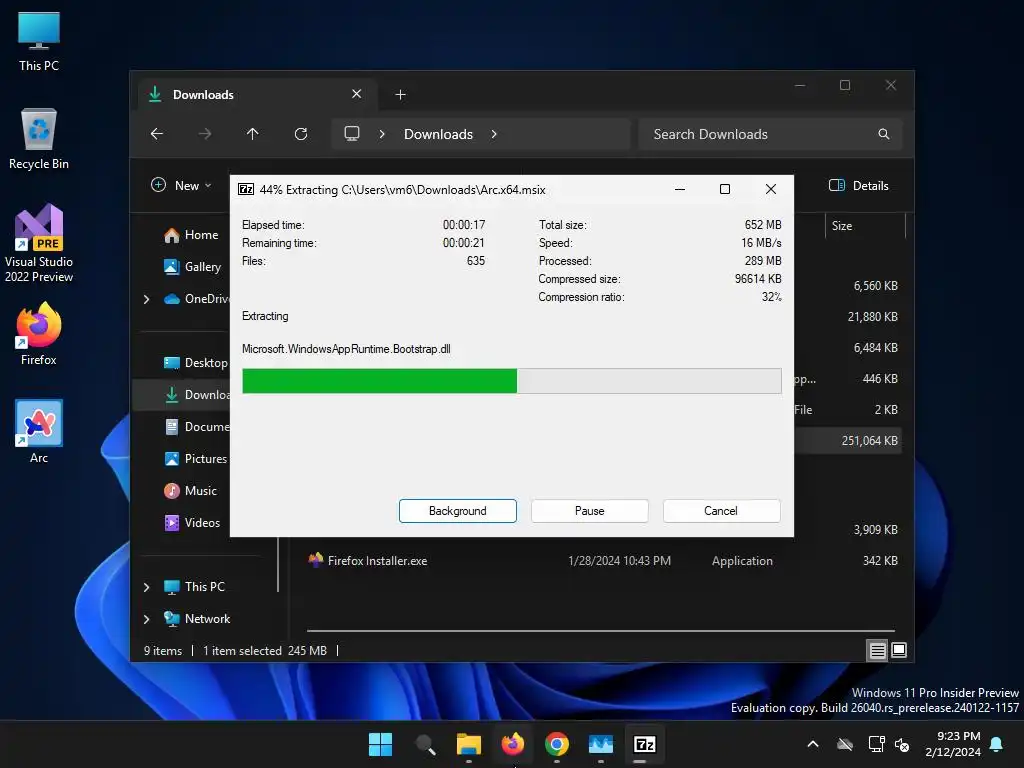1024x768 pixels.
Task: Cancel the 7-Zip extraction
Action: coord(721,511)
